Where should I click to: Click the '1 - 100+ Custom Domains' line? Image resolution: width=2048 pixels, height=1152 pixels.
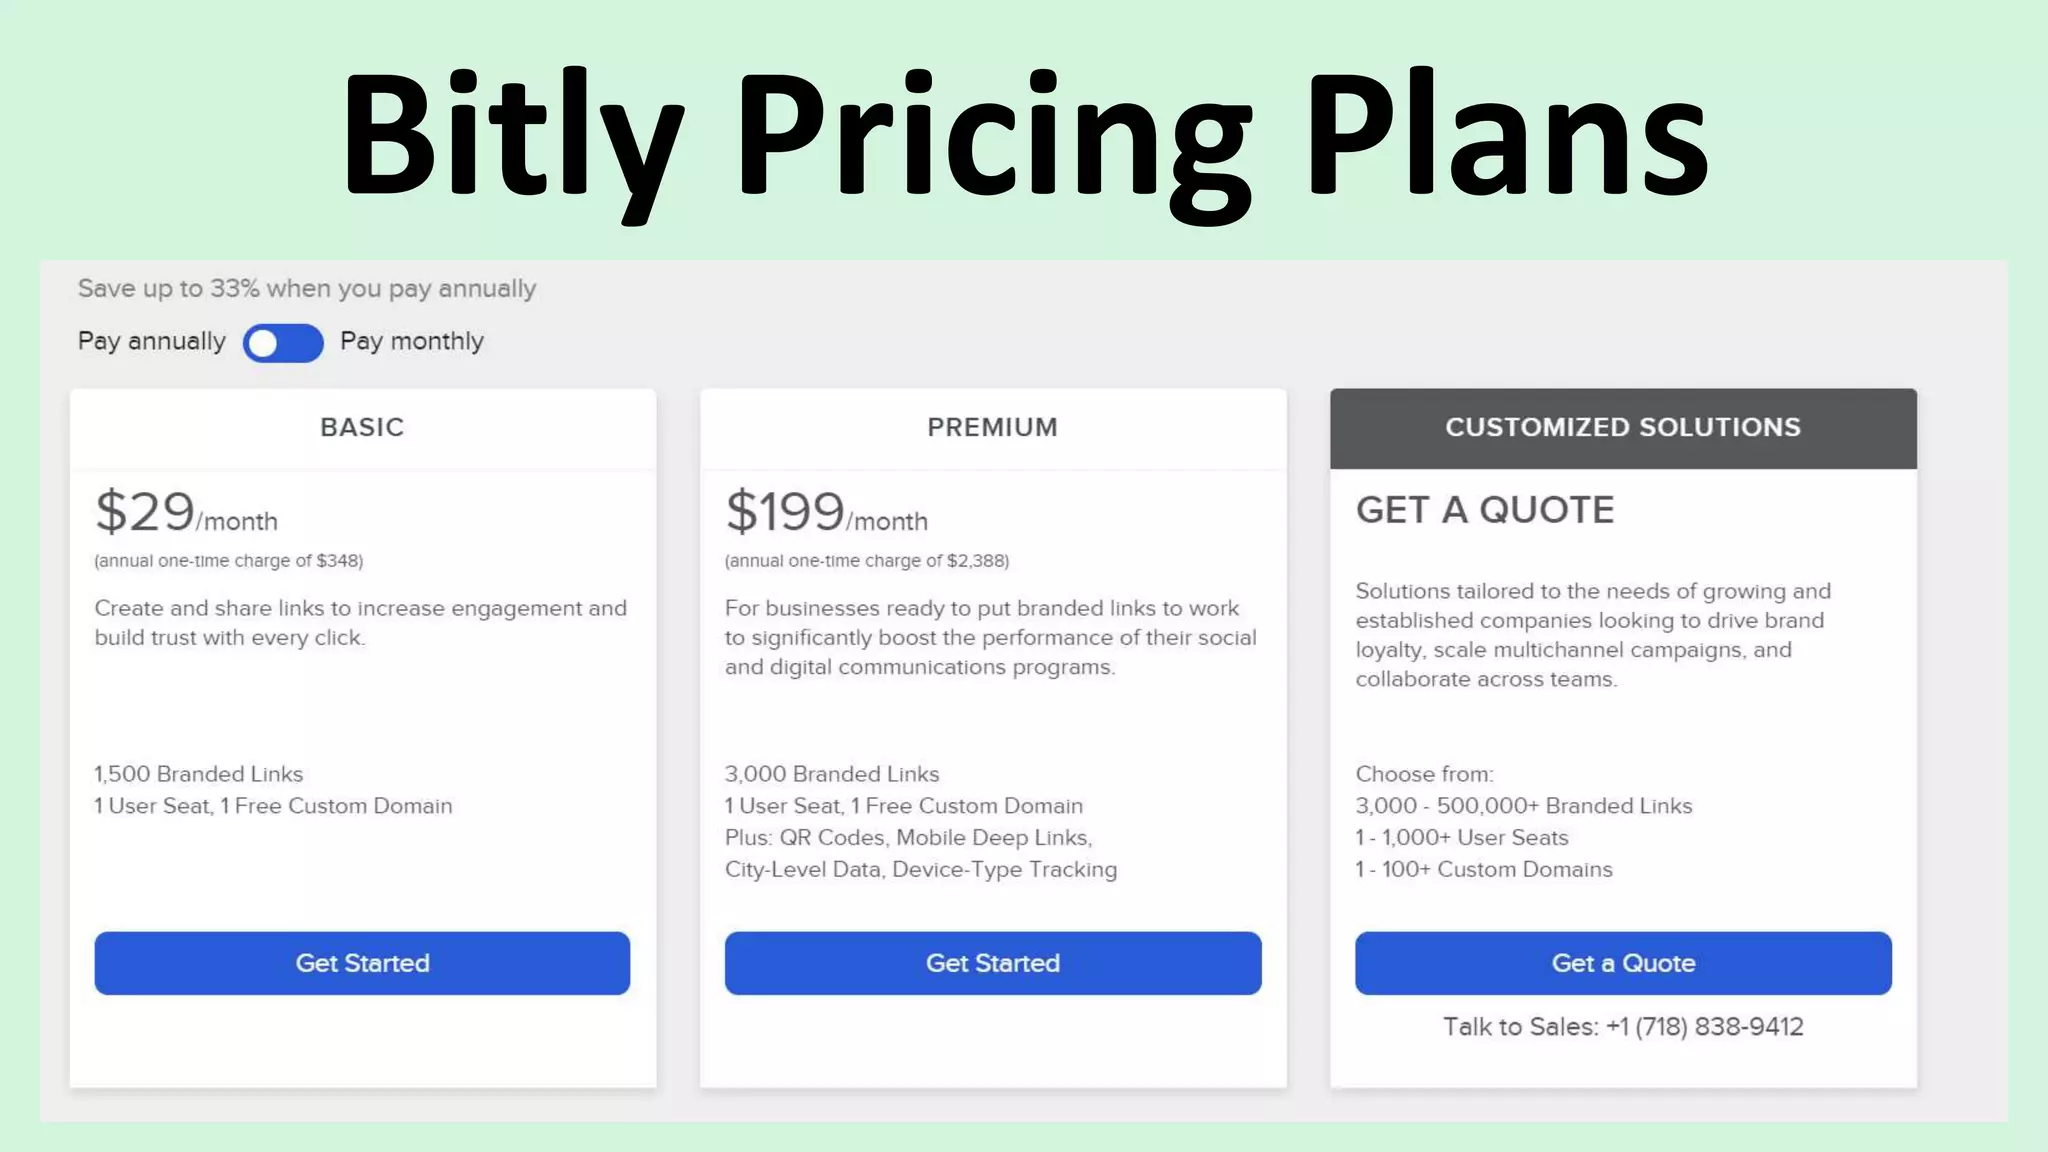(x=1483, y=870)
